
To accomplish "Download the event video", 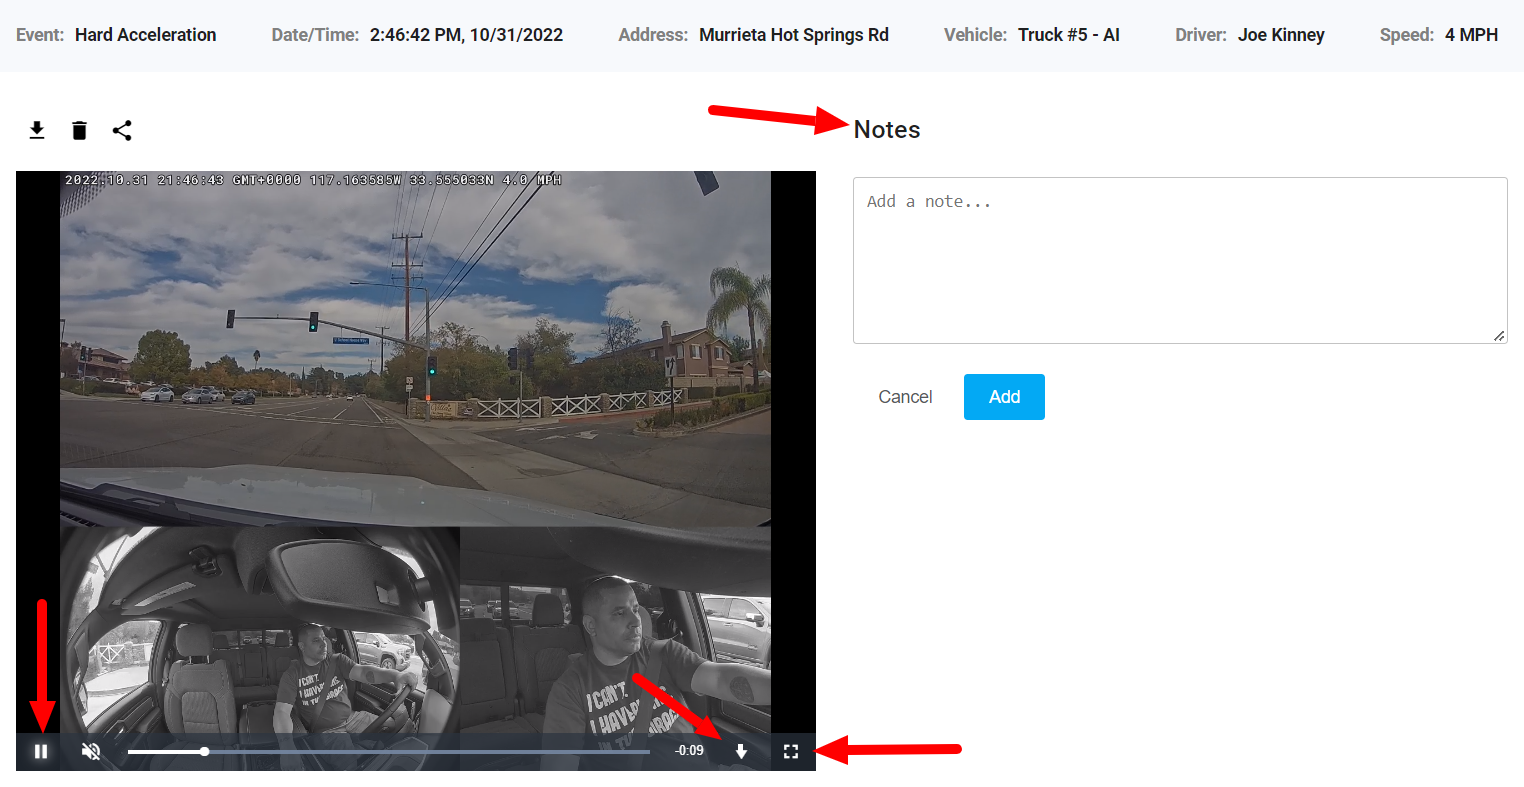I will (x=37, y=130).
